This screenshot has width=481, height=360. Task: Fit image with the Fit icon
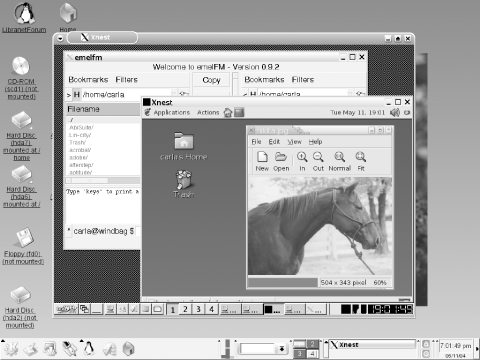pyautogui.click(x=361, y=161)
